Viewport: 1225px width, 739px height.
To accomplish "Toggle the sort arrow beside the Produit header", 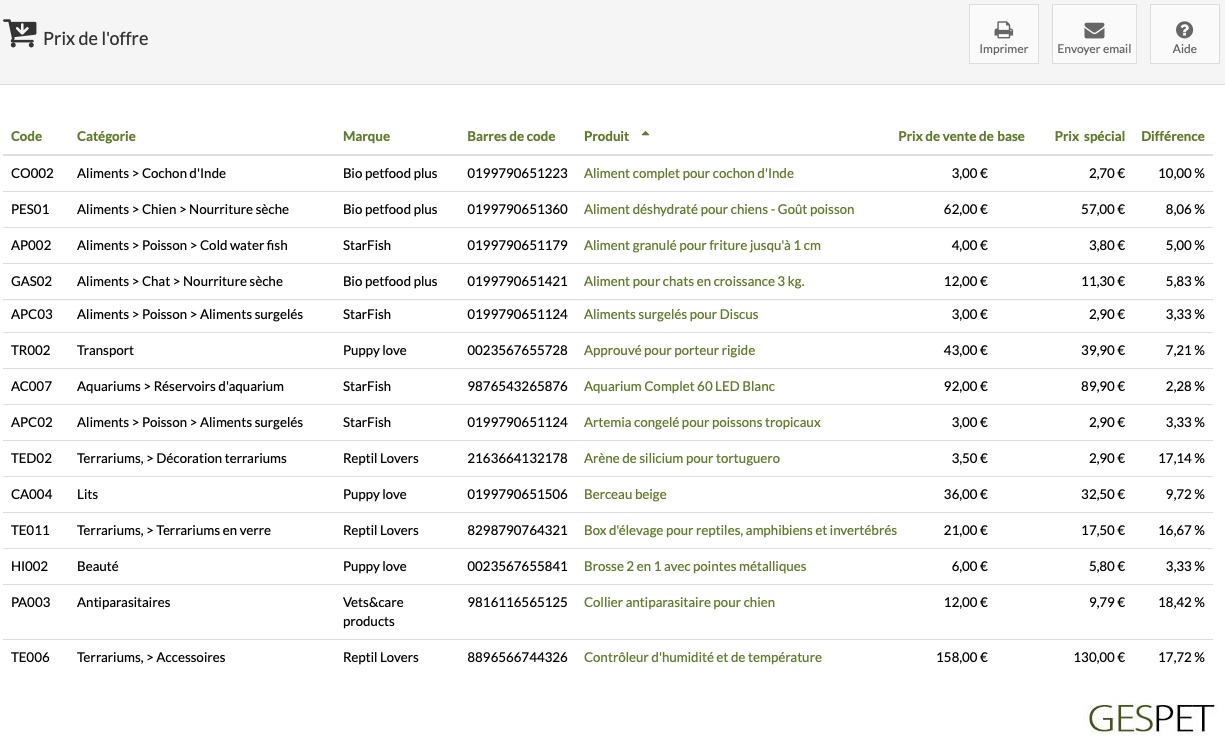I will click(x=645, y=134).
